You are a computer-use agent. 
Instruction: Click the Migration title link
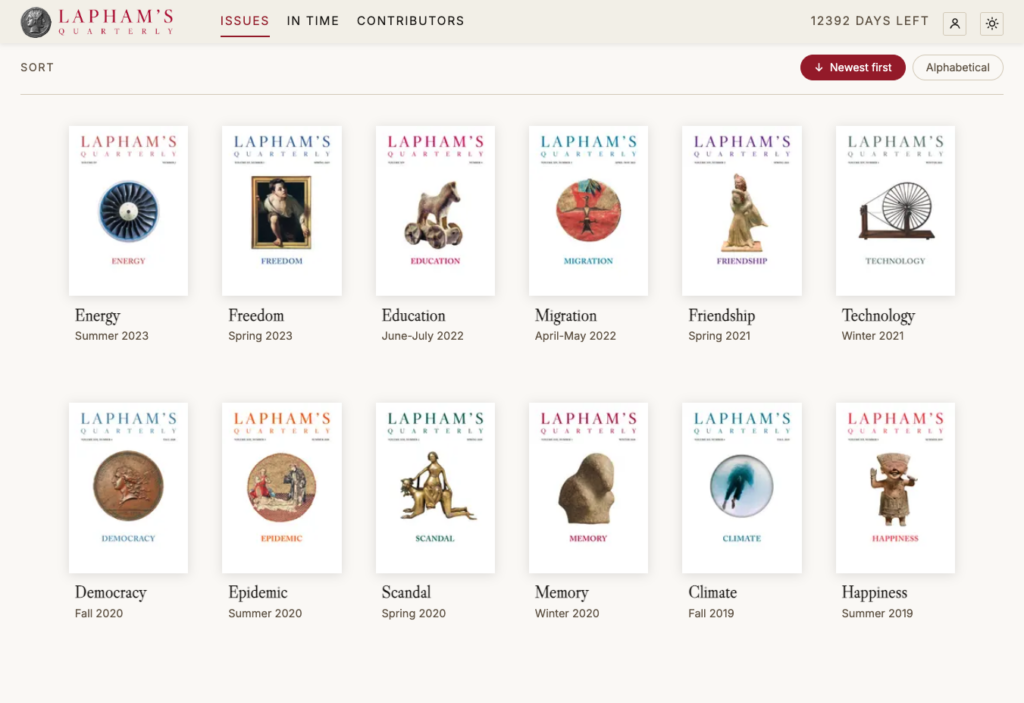[x=566, y=316]
